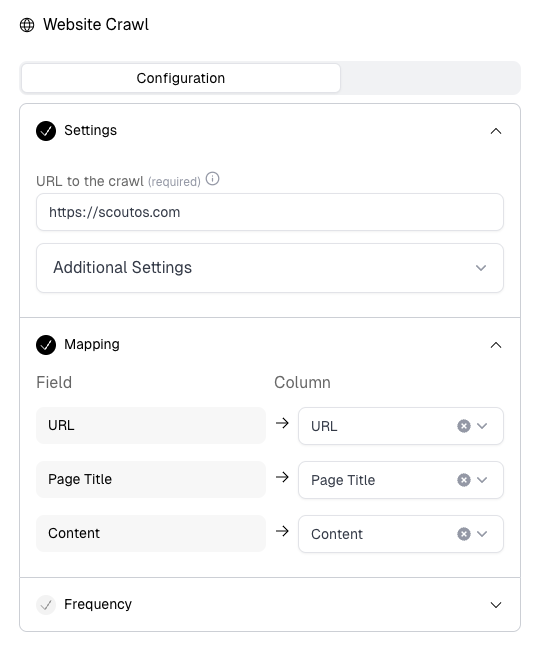Click the Frequency step checkmark badge

pos(46,605)
